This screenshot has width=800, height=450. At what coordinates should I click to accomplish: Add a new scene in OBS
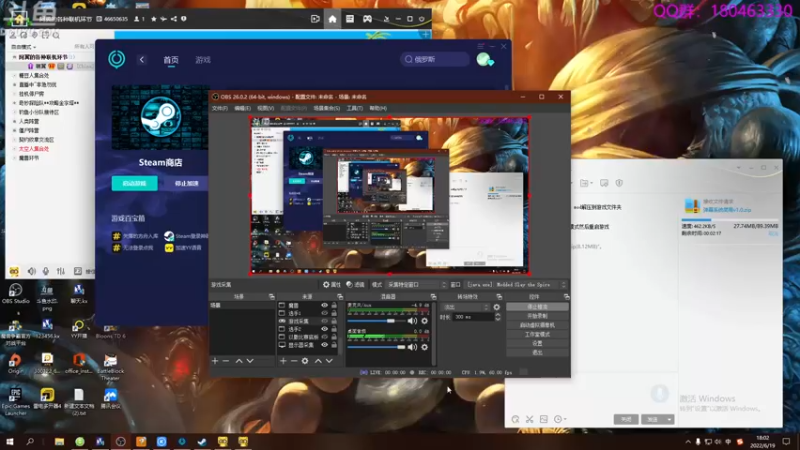click(215, 361)
